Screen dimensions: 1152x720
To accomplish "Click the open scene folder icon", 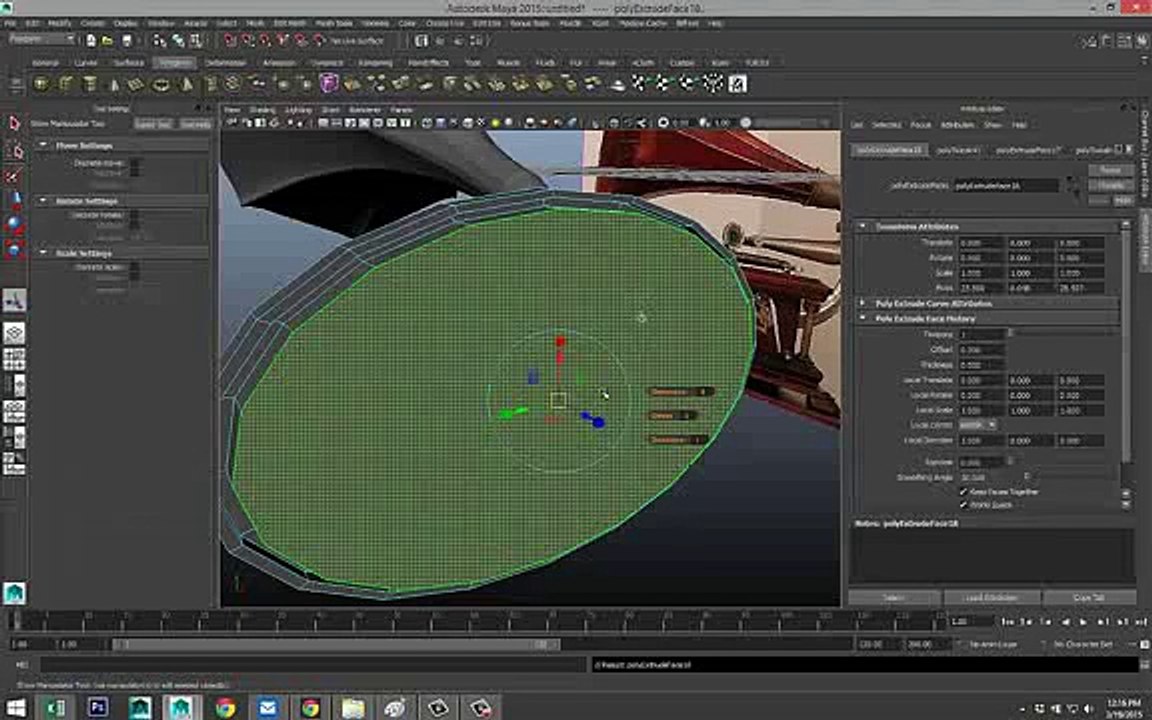I will click(108, 41).
